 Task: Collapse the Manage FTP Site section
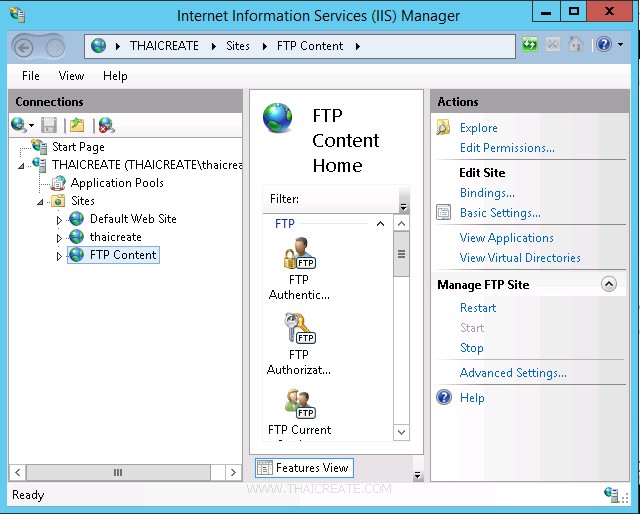tap(609, 284)
